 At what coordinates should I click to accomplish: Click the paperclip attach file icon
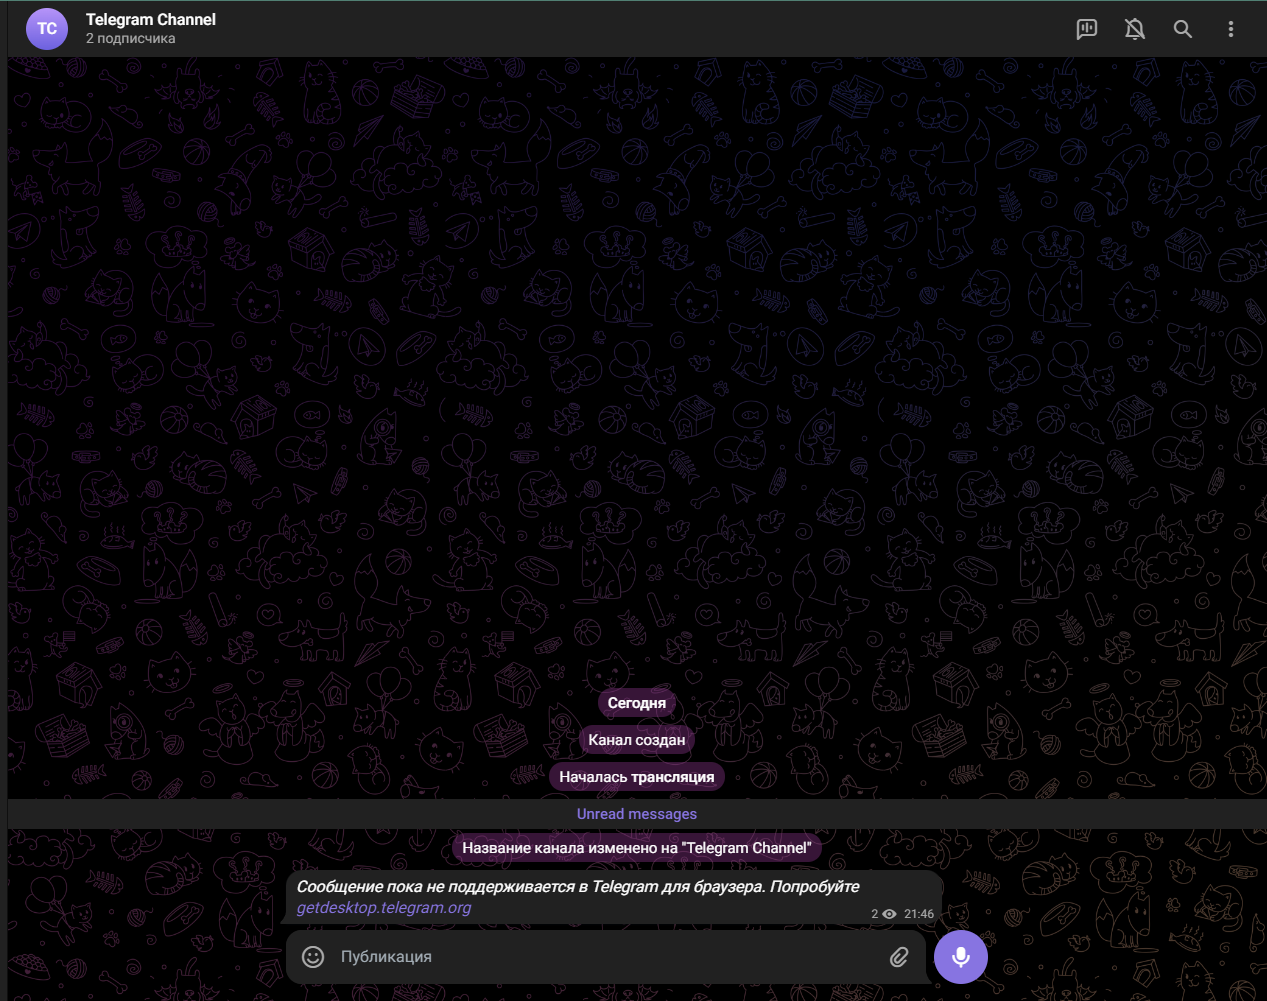(899, 957)
